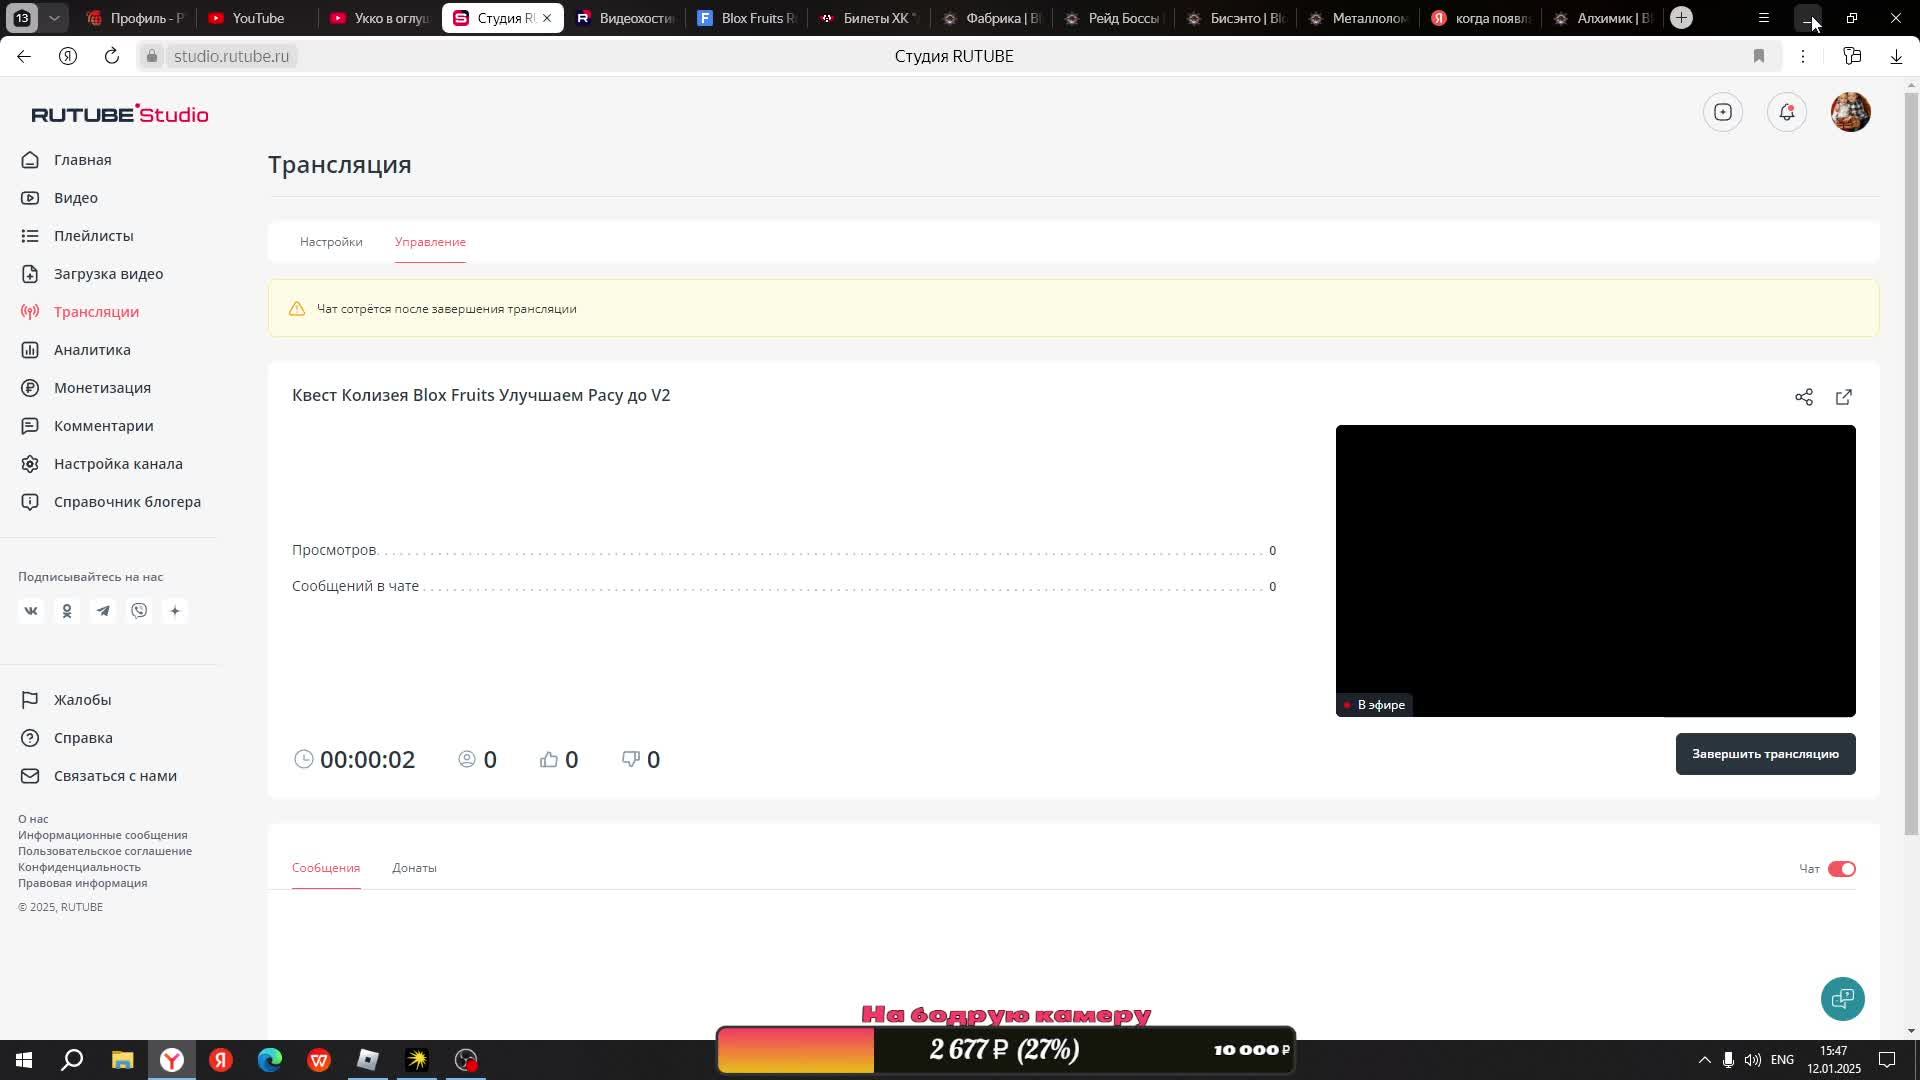Click the Трансляции sidebar icon
1920x1080 pixels.
30,312
